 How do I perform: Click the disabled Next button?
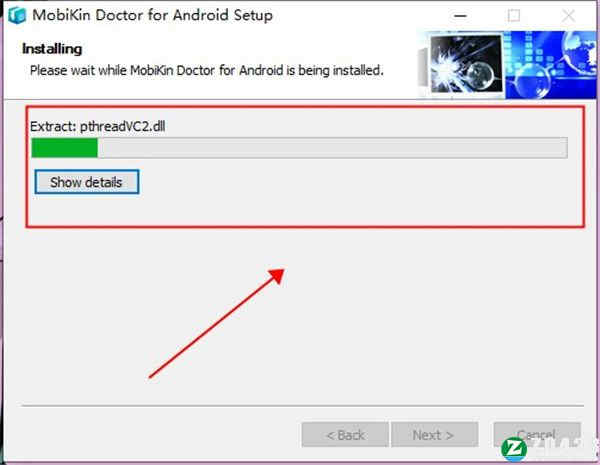(x=434, y=435)
